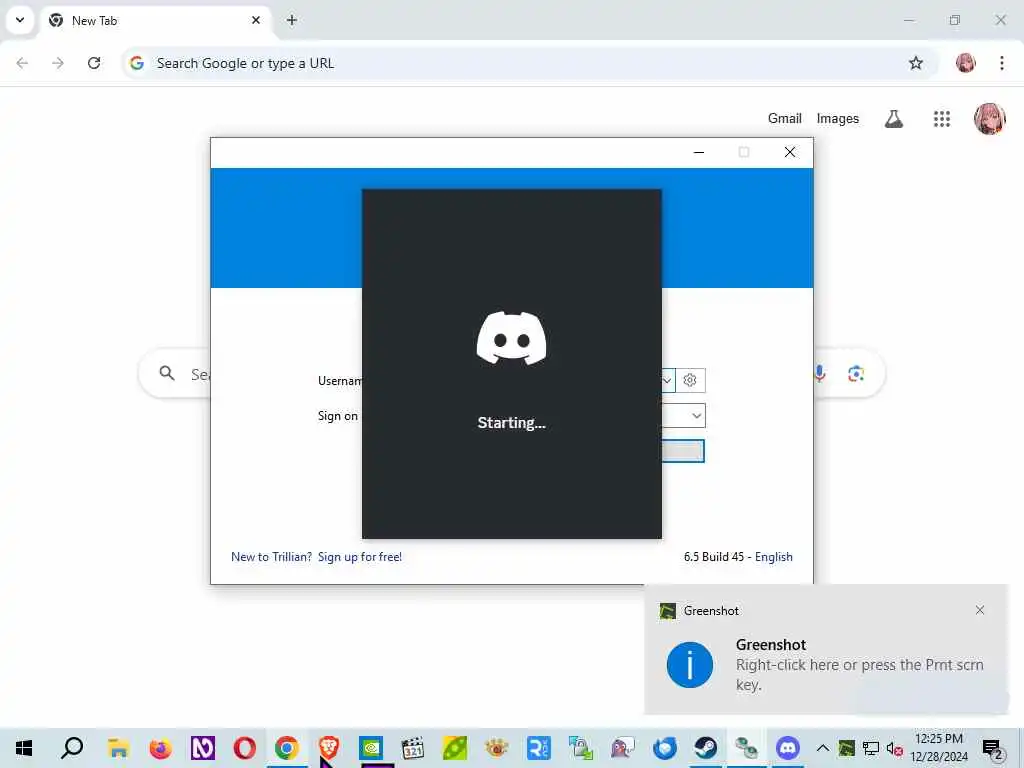Search by image with Google Lens
This screenshot has width=1024, height=768.
[856, 374]
